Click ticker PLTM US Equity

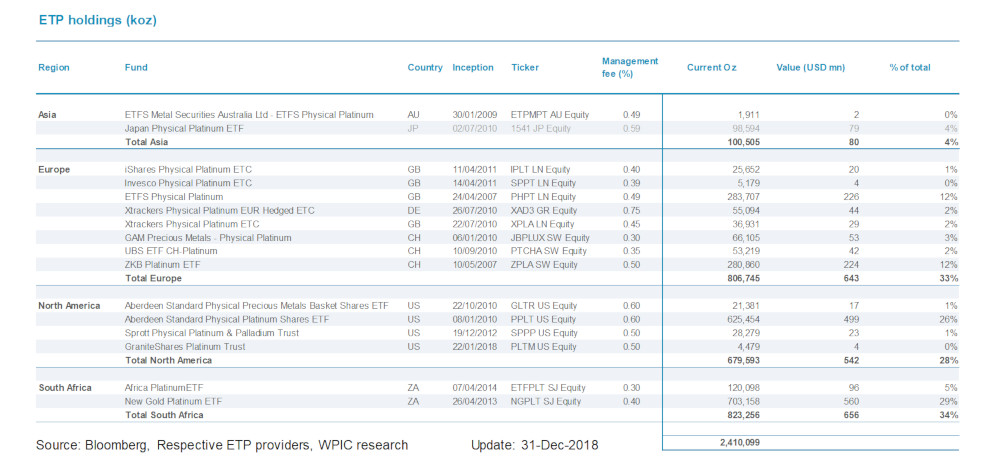(x=543, y=347)
